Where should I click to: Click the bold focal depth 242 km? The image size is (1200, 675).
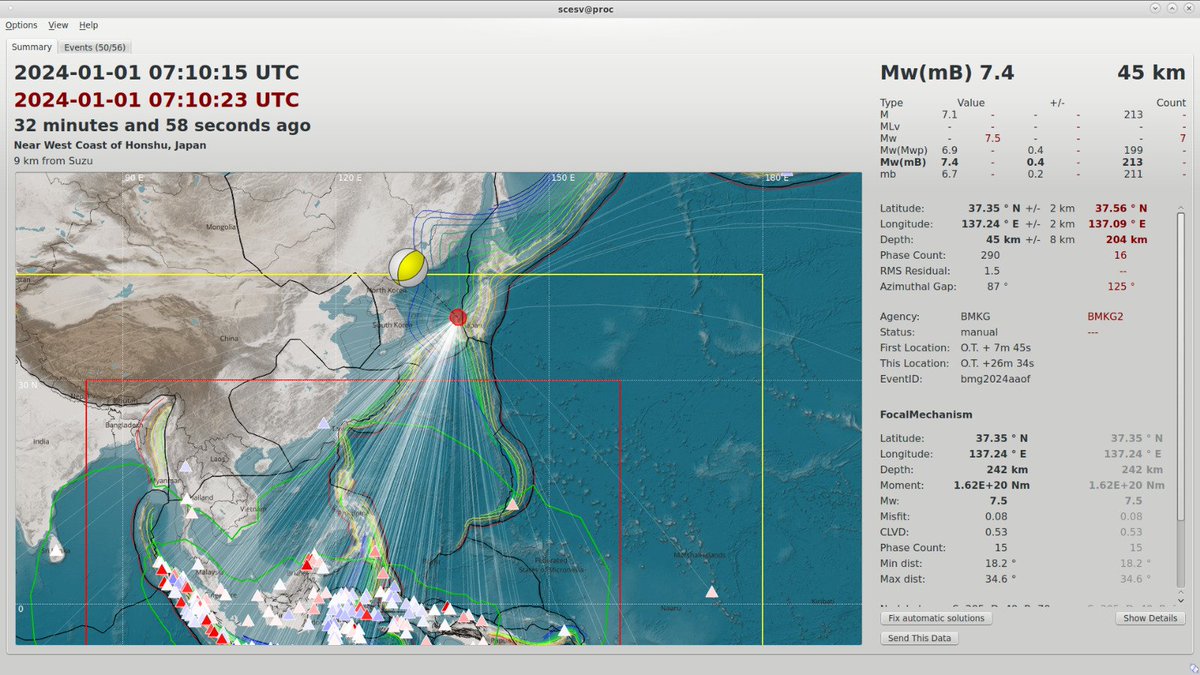[x=1007, y=470]
